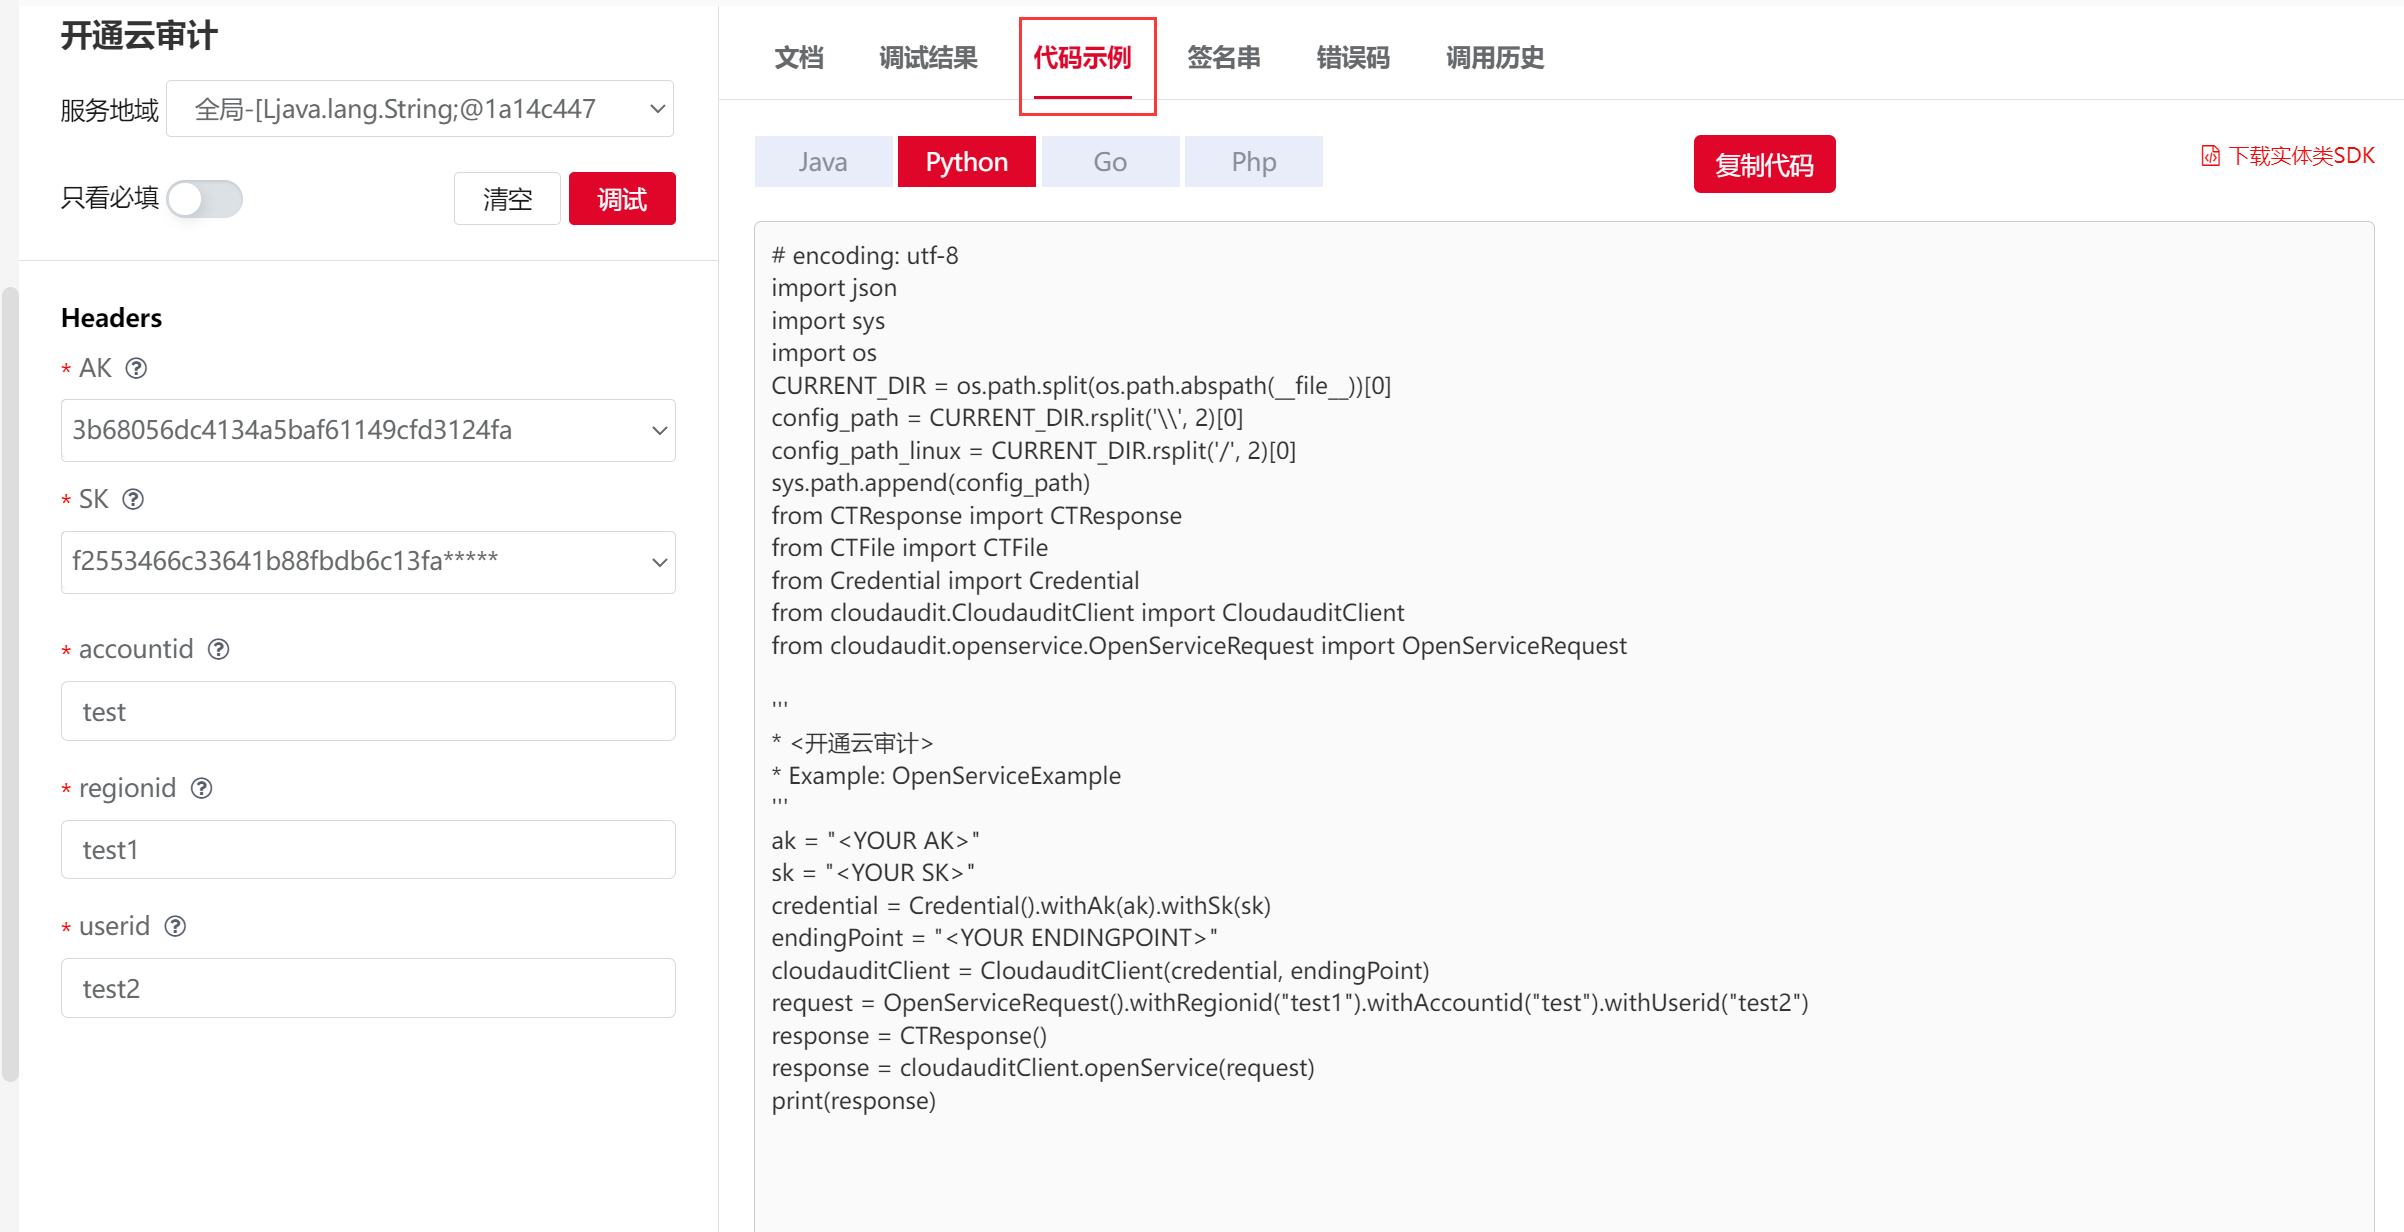
Task: Click the code line 'import json'
Action: 834,288
